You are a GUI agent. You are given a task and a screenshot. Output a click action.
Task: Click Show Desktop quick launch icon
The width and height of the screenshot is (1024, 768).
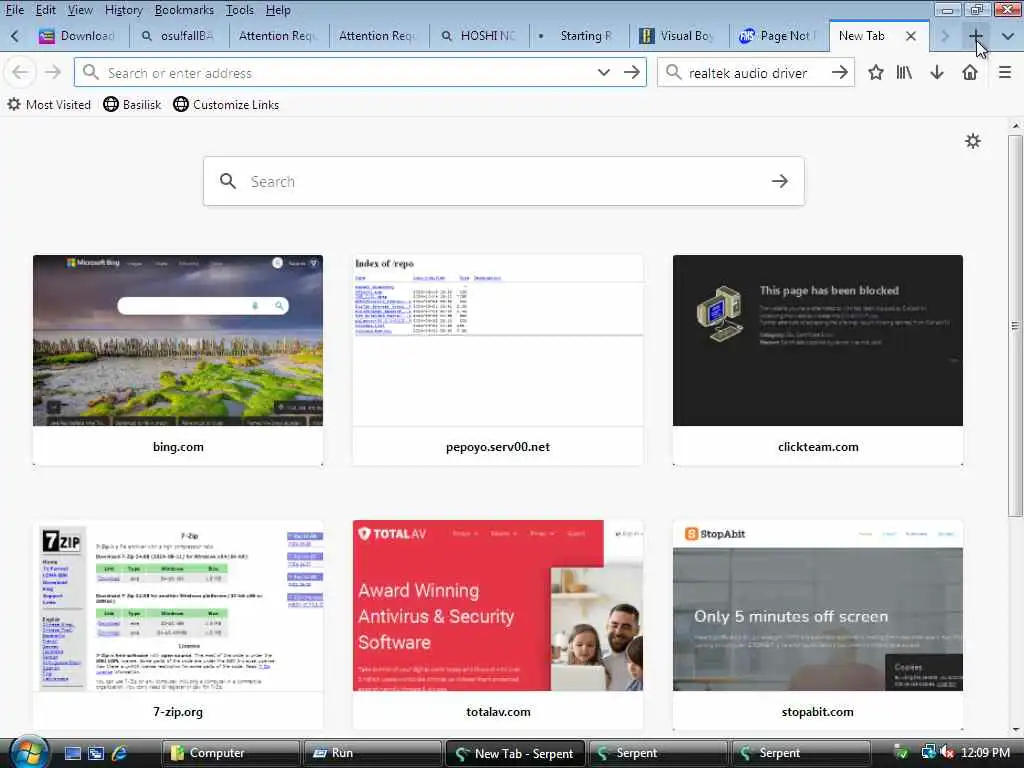(x=72, y=753)
